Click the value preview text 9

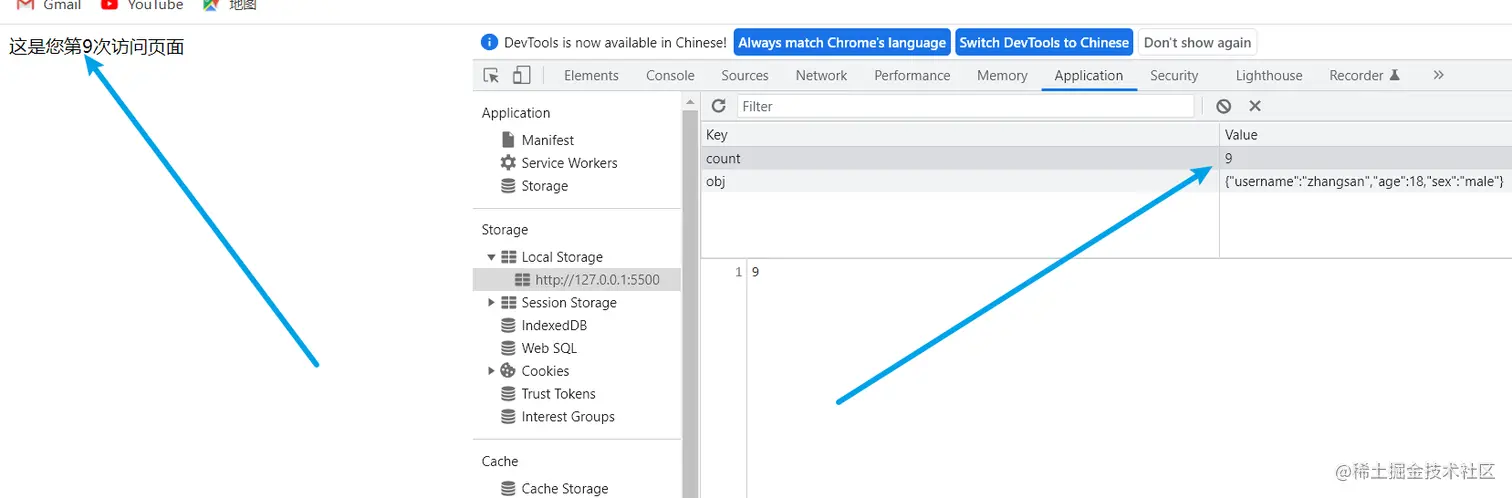click(x=755, y=272)
